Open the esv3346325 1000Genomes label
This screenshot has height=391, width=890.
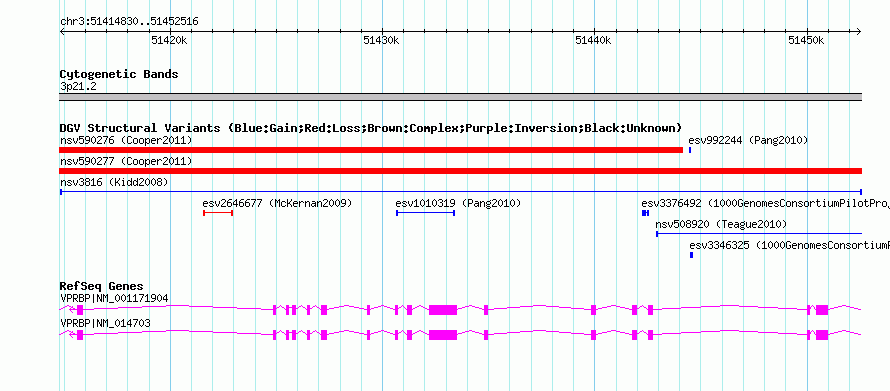click(790, 246)
